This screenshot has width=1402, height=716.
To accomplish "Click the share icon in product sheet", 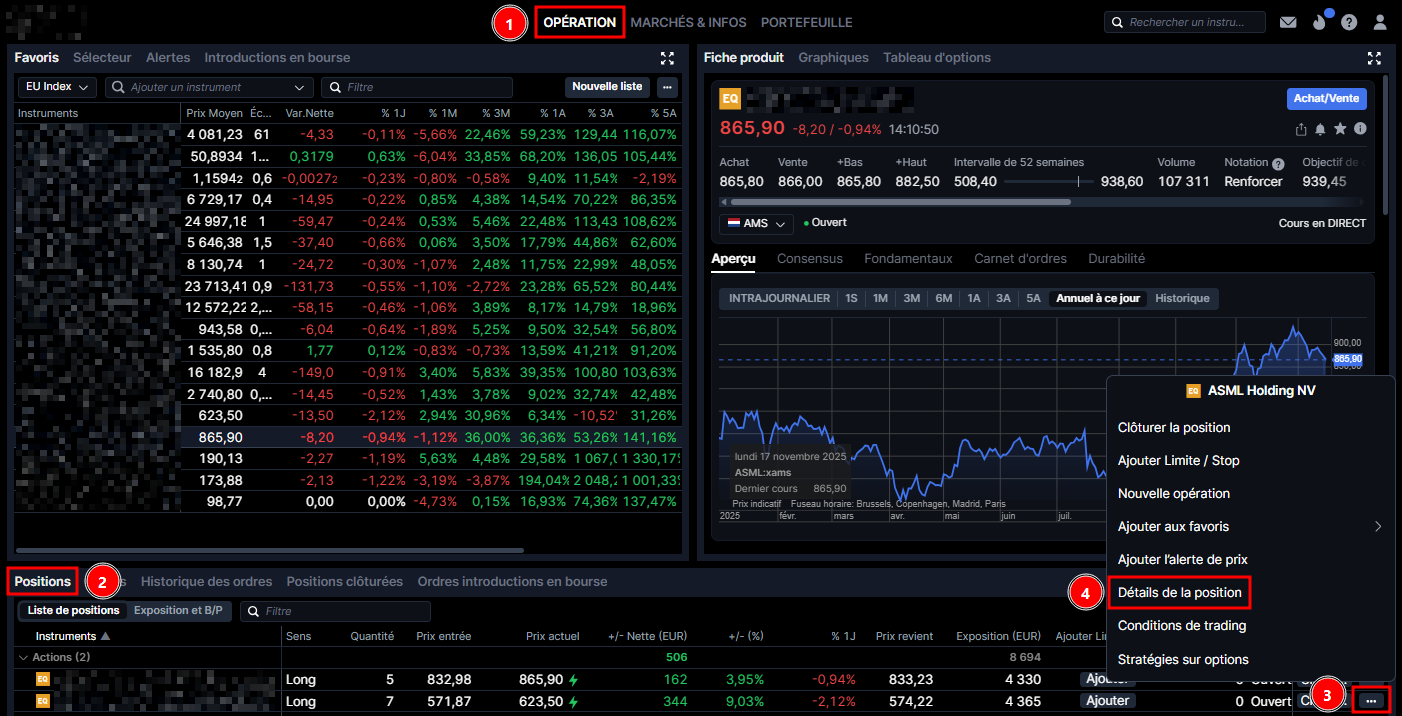I will [x=1301, y=129].
